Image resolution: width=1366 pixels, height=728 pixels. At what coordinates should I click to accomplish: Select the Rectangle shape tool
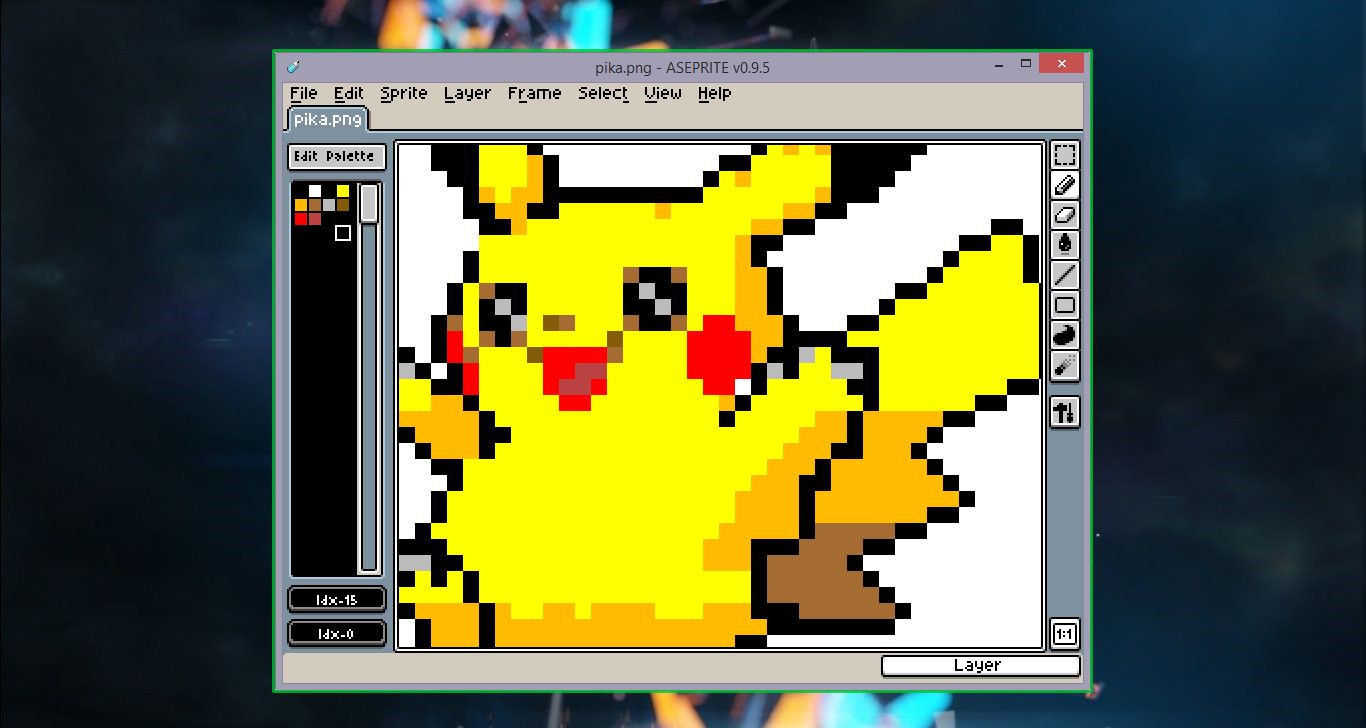click(x=1065, y=305)
